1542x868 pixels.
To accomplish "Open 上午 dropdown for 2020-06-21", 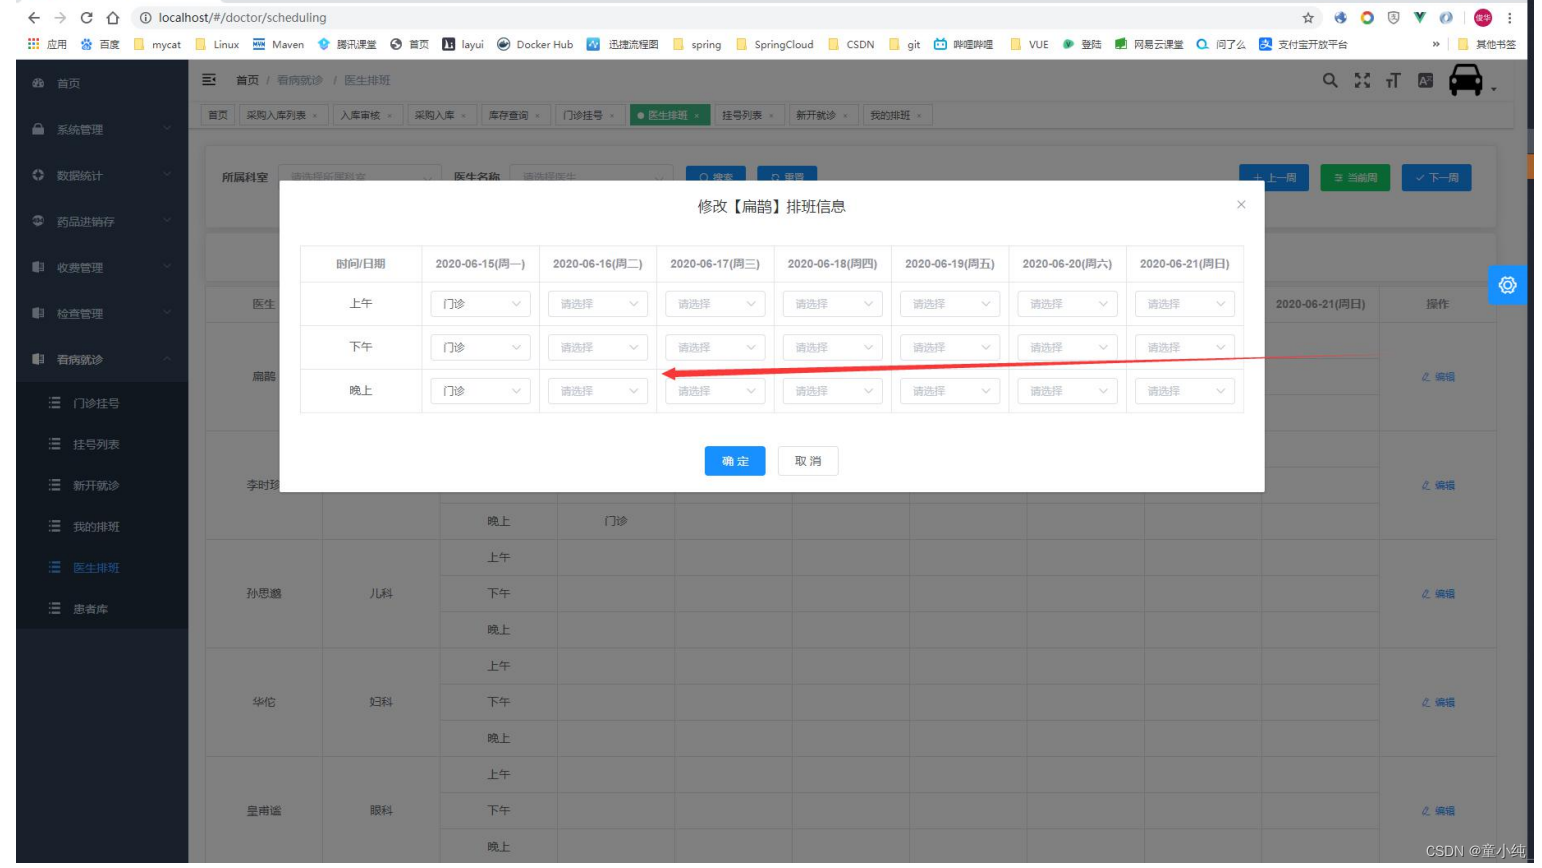I will pos(1185,304).
